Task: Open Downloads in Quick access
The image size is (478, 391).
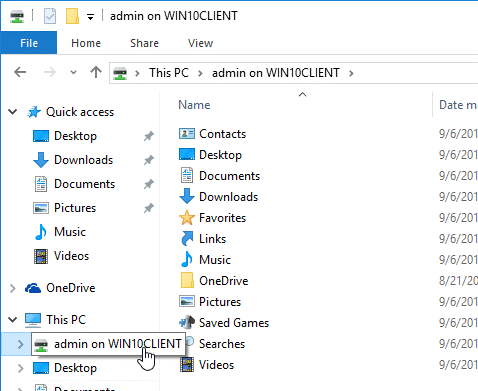Action: tap(83, 160)
